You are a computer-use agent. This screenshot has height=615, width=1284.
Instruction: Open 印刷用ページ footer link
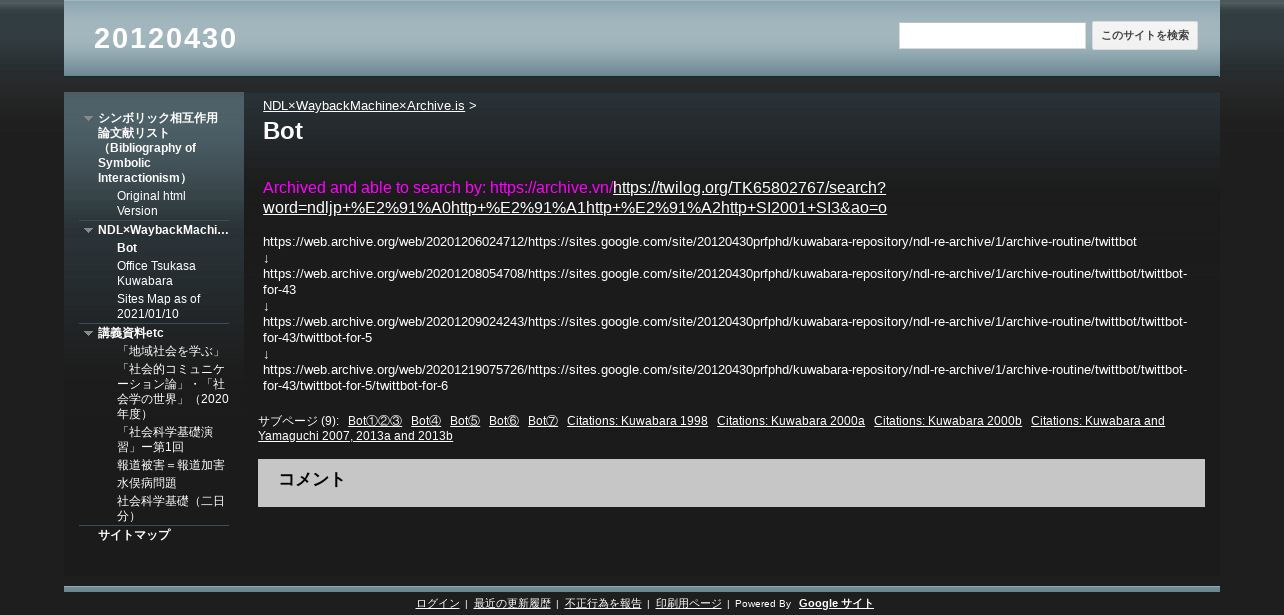[688, 604]
